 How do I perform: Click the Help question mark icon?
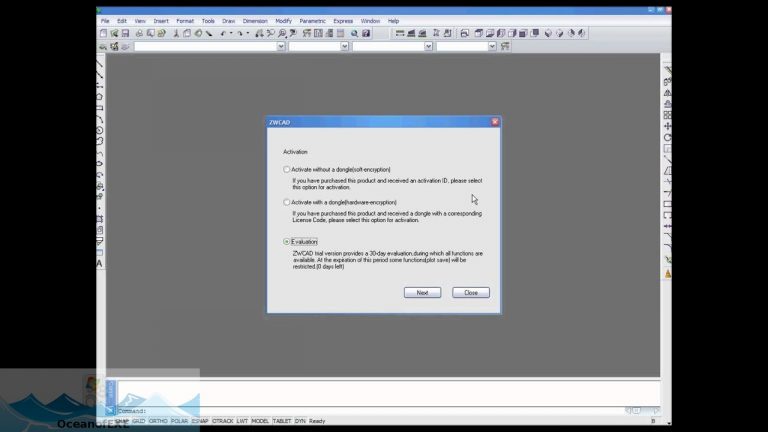(x=366, y=33)
